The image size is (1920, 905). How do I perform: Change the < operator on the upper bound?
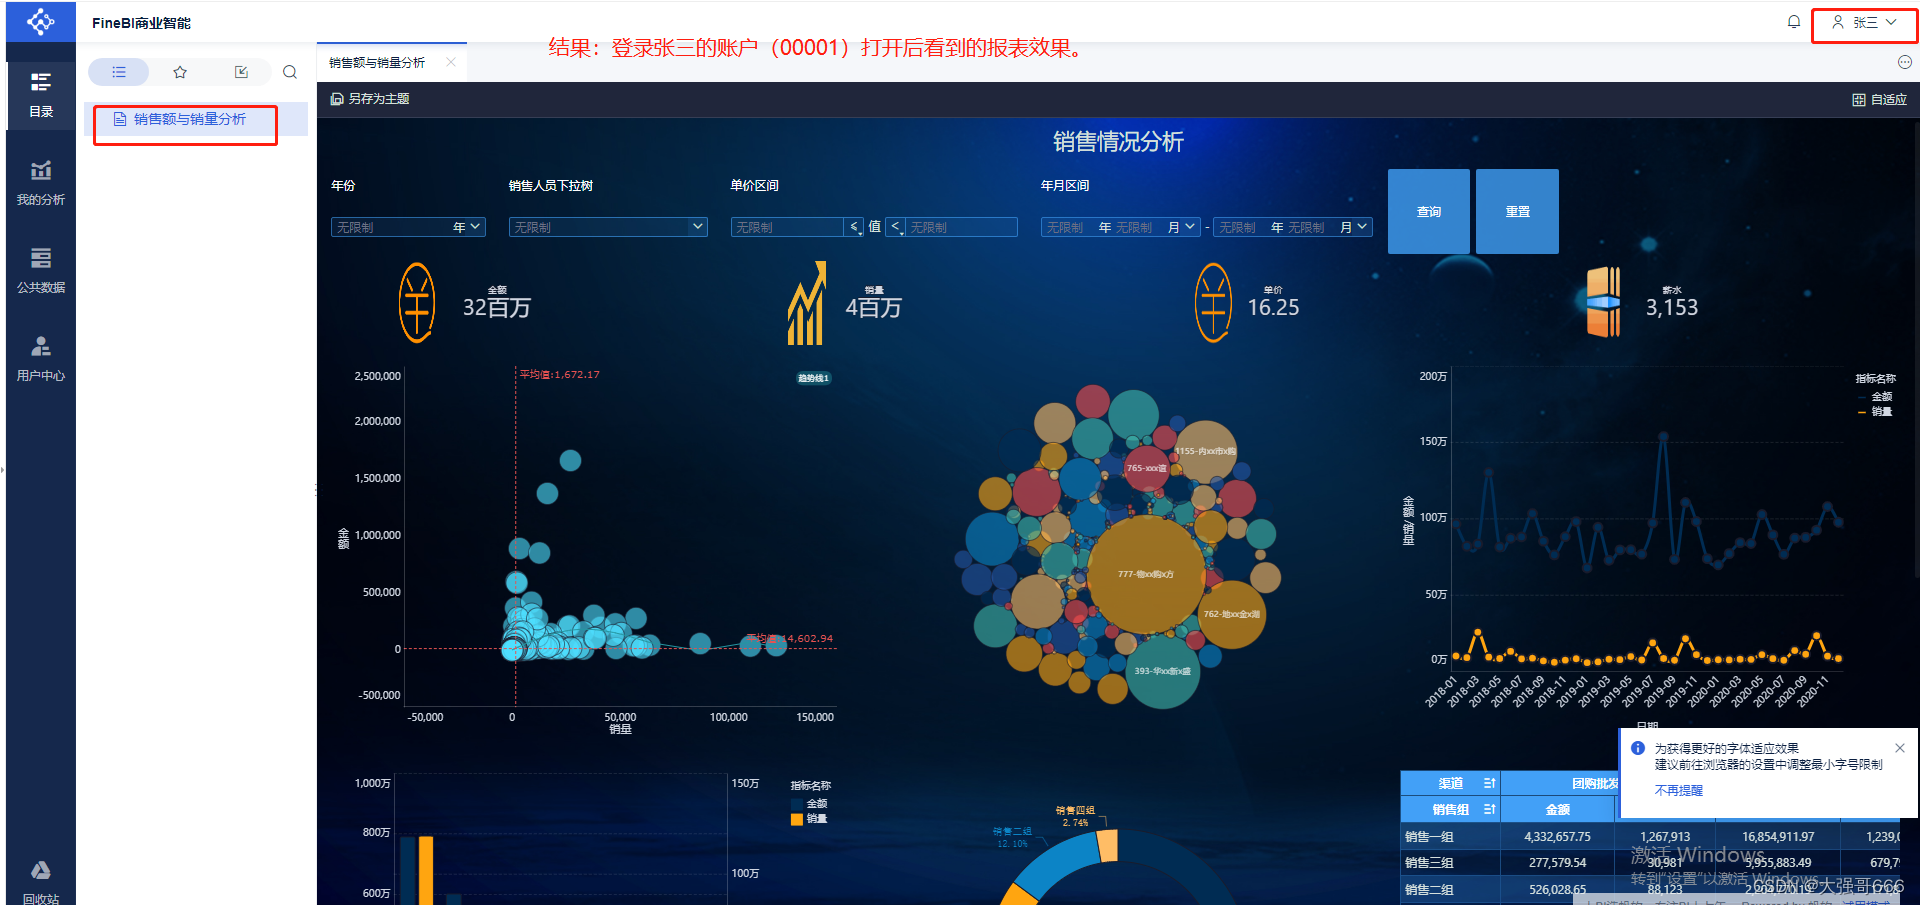[x=896, y=227]
